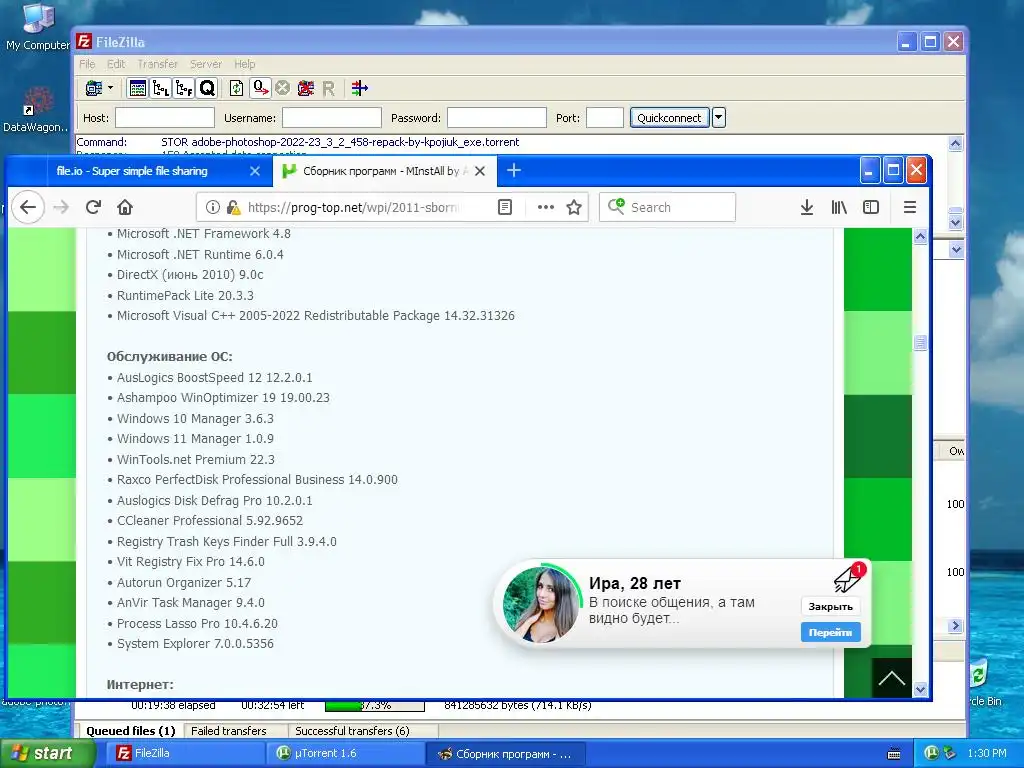Screen dimensions: 1024x768
Task: Click µTorrent system tray icon
Action: [x=931, y=753]
